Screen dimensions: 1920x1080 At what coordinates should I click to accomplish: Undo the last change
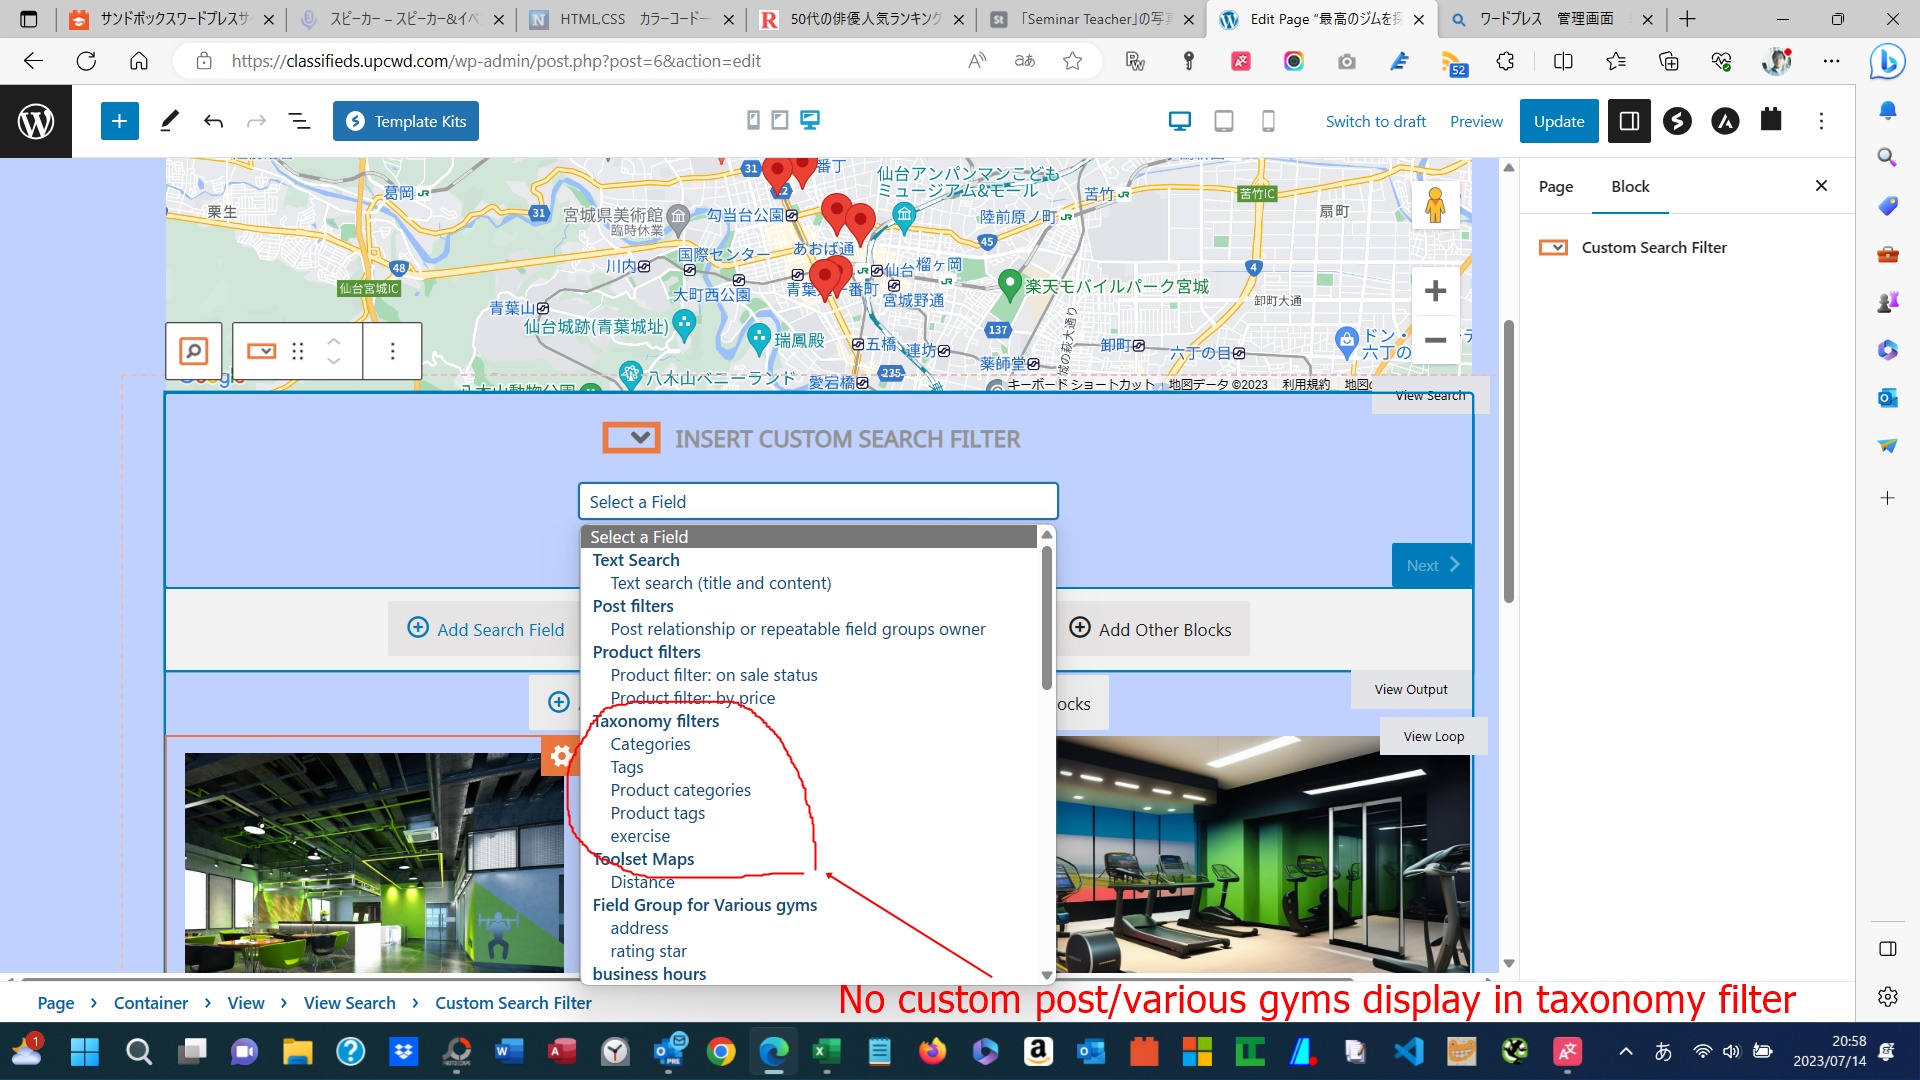click(x=213, y=121)
